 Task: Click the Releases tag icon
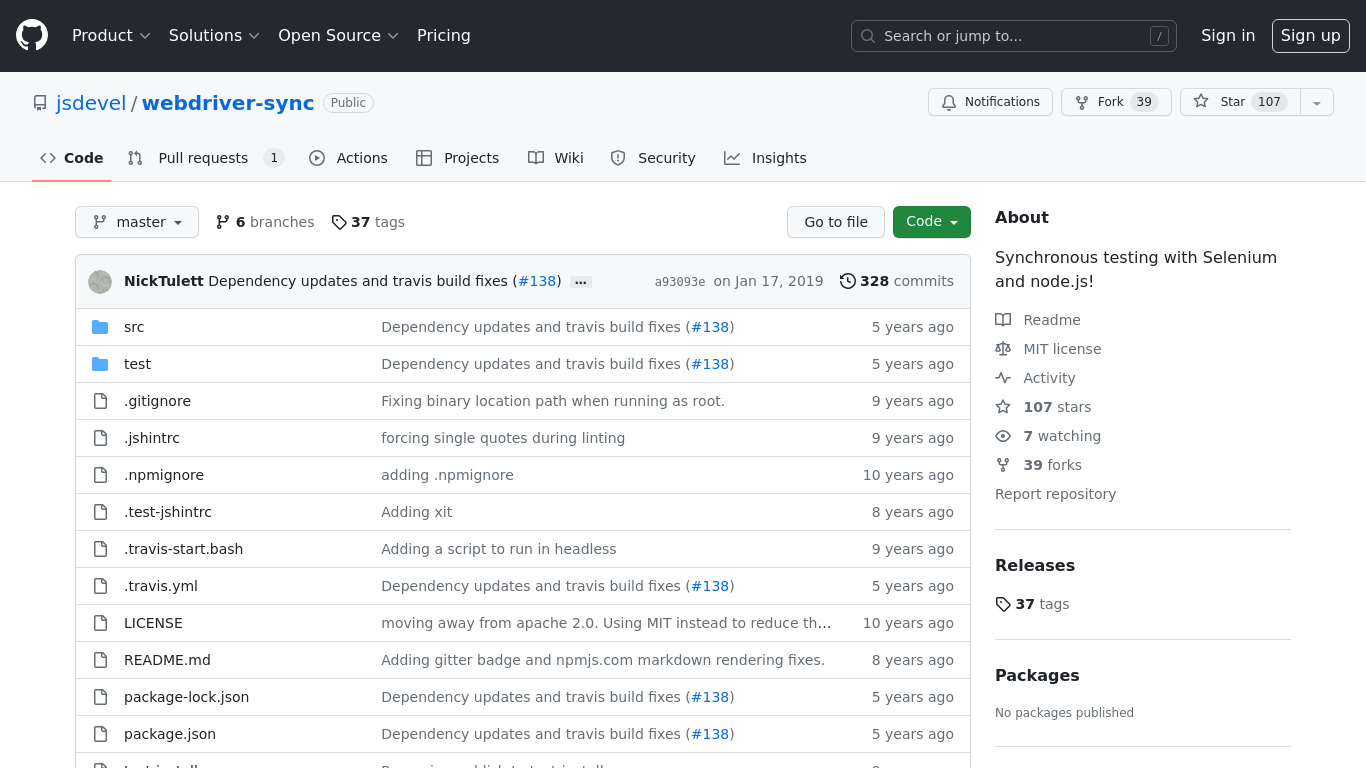click(x=1003, y=604)
